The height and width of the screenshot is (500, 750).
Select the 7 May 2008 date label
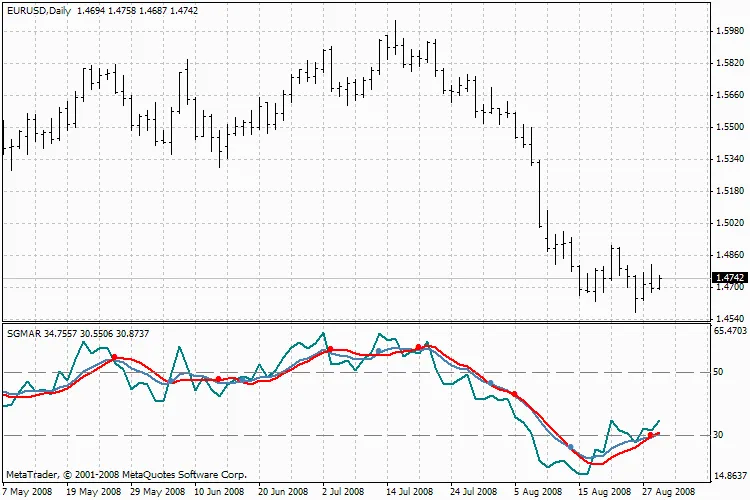coord(28,492)
